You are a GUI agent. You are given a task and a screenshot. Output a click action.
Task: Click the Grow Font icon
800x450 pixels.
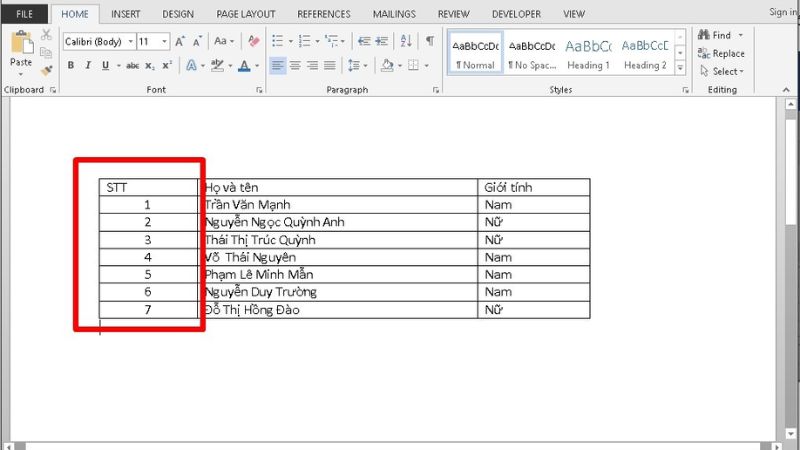click(x=180, y=42)
